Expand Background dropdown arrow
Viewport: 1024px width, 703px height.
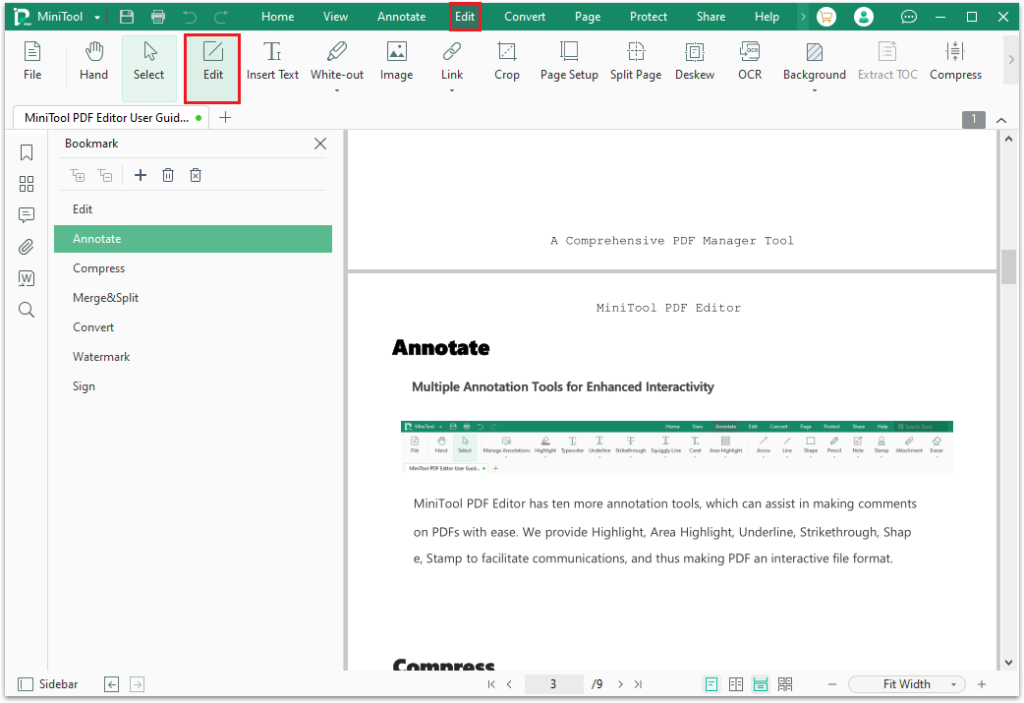tap(814, 91)
